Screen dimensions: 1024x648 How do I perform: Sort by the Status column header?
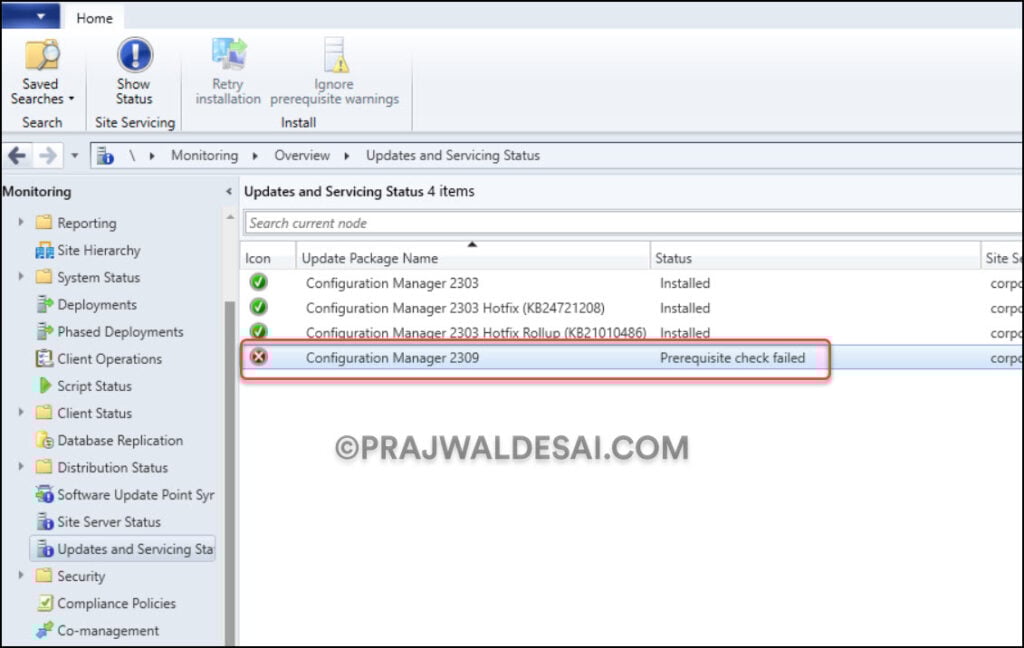click(x=815, y=258)
